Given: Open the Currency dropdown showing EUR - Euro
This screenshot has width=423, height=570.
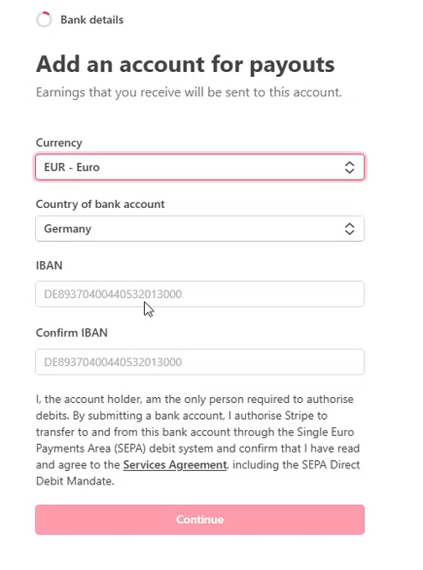Looking at the screenshot, I should [200, 167].
